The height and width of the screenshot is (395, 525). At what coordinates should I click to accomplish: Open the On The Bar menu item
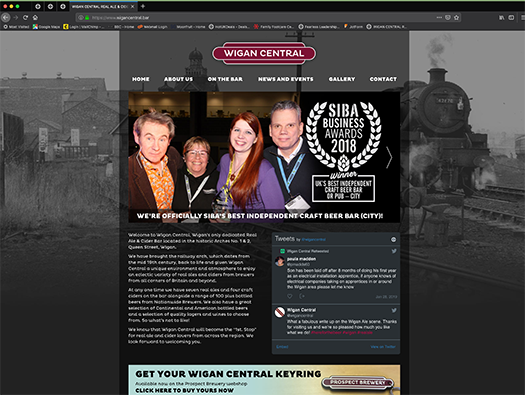point(225,79)
